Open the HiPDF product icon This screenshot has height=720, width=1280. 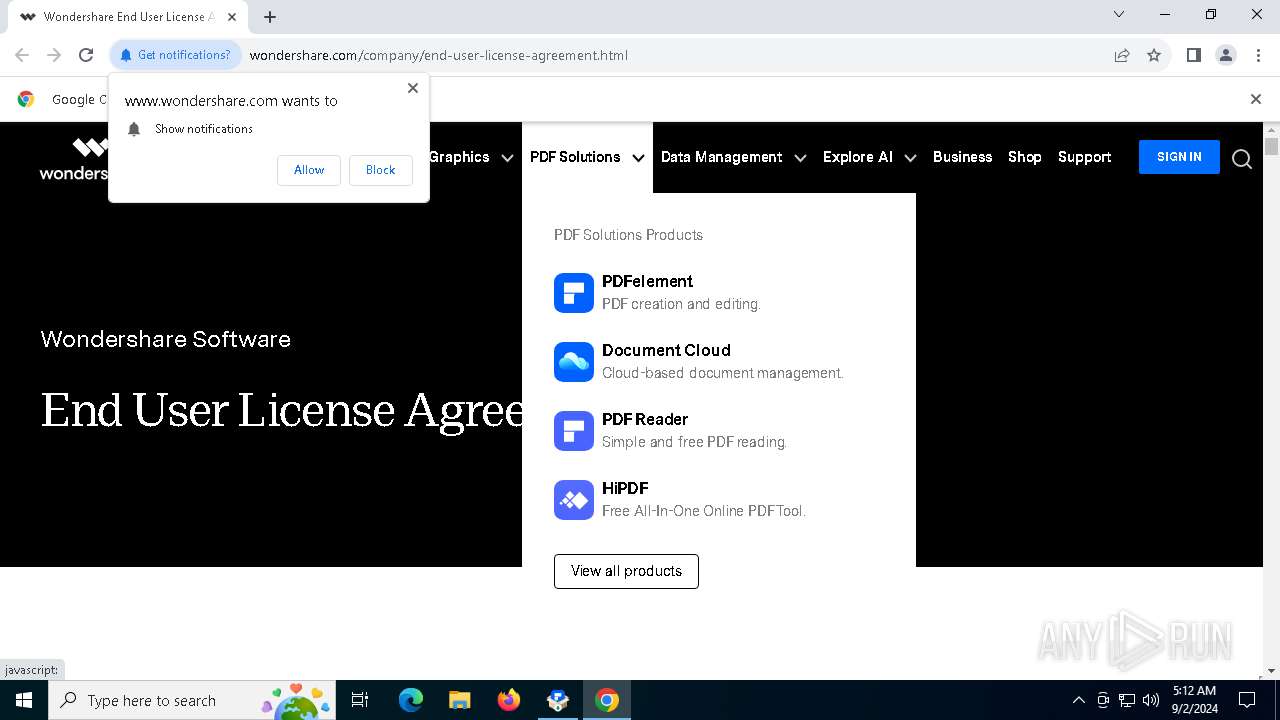point(574,500)
